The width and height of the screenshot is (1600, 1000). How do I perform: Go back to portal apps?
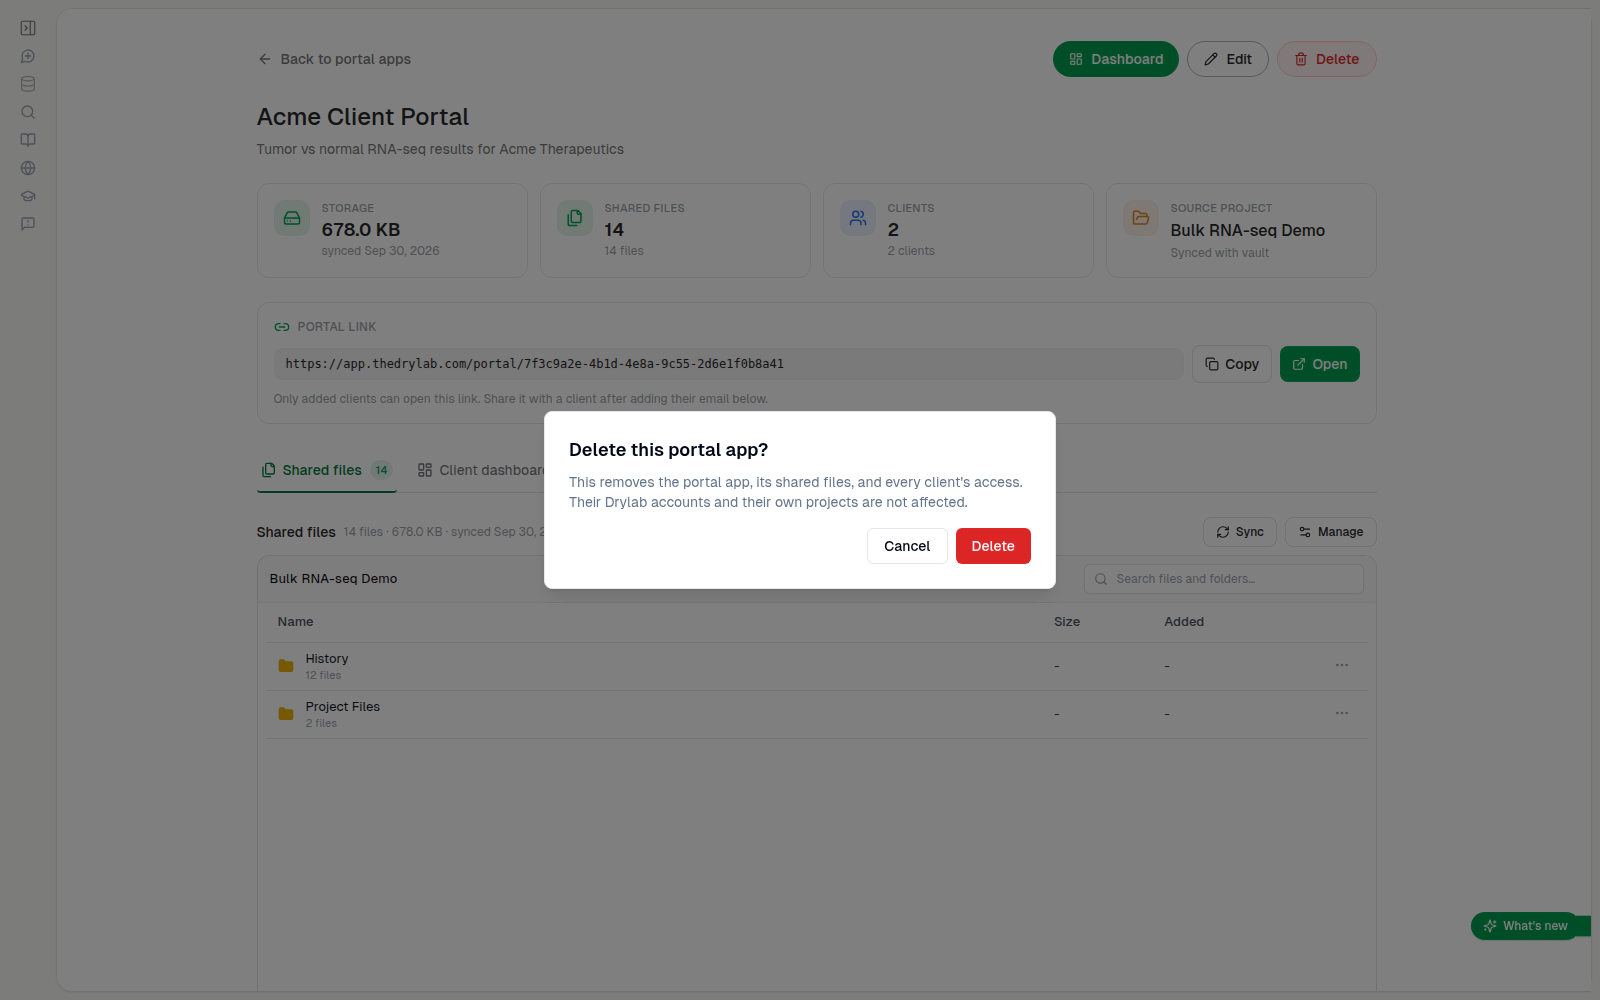[334, 59]
